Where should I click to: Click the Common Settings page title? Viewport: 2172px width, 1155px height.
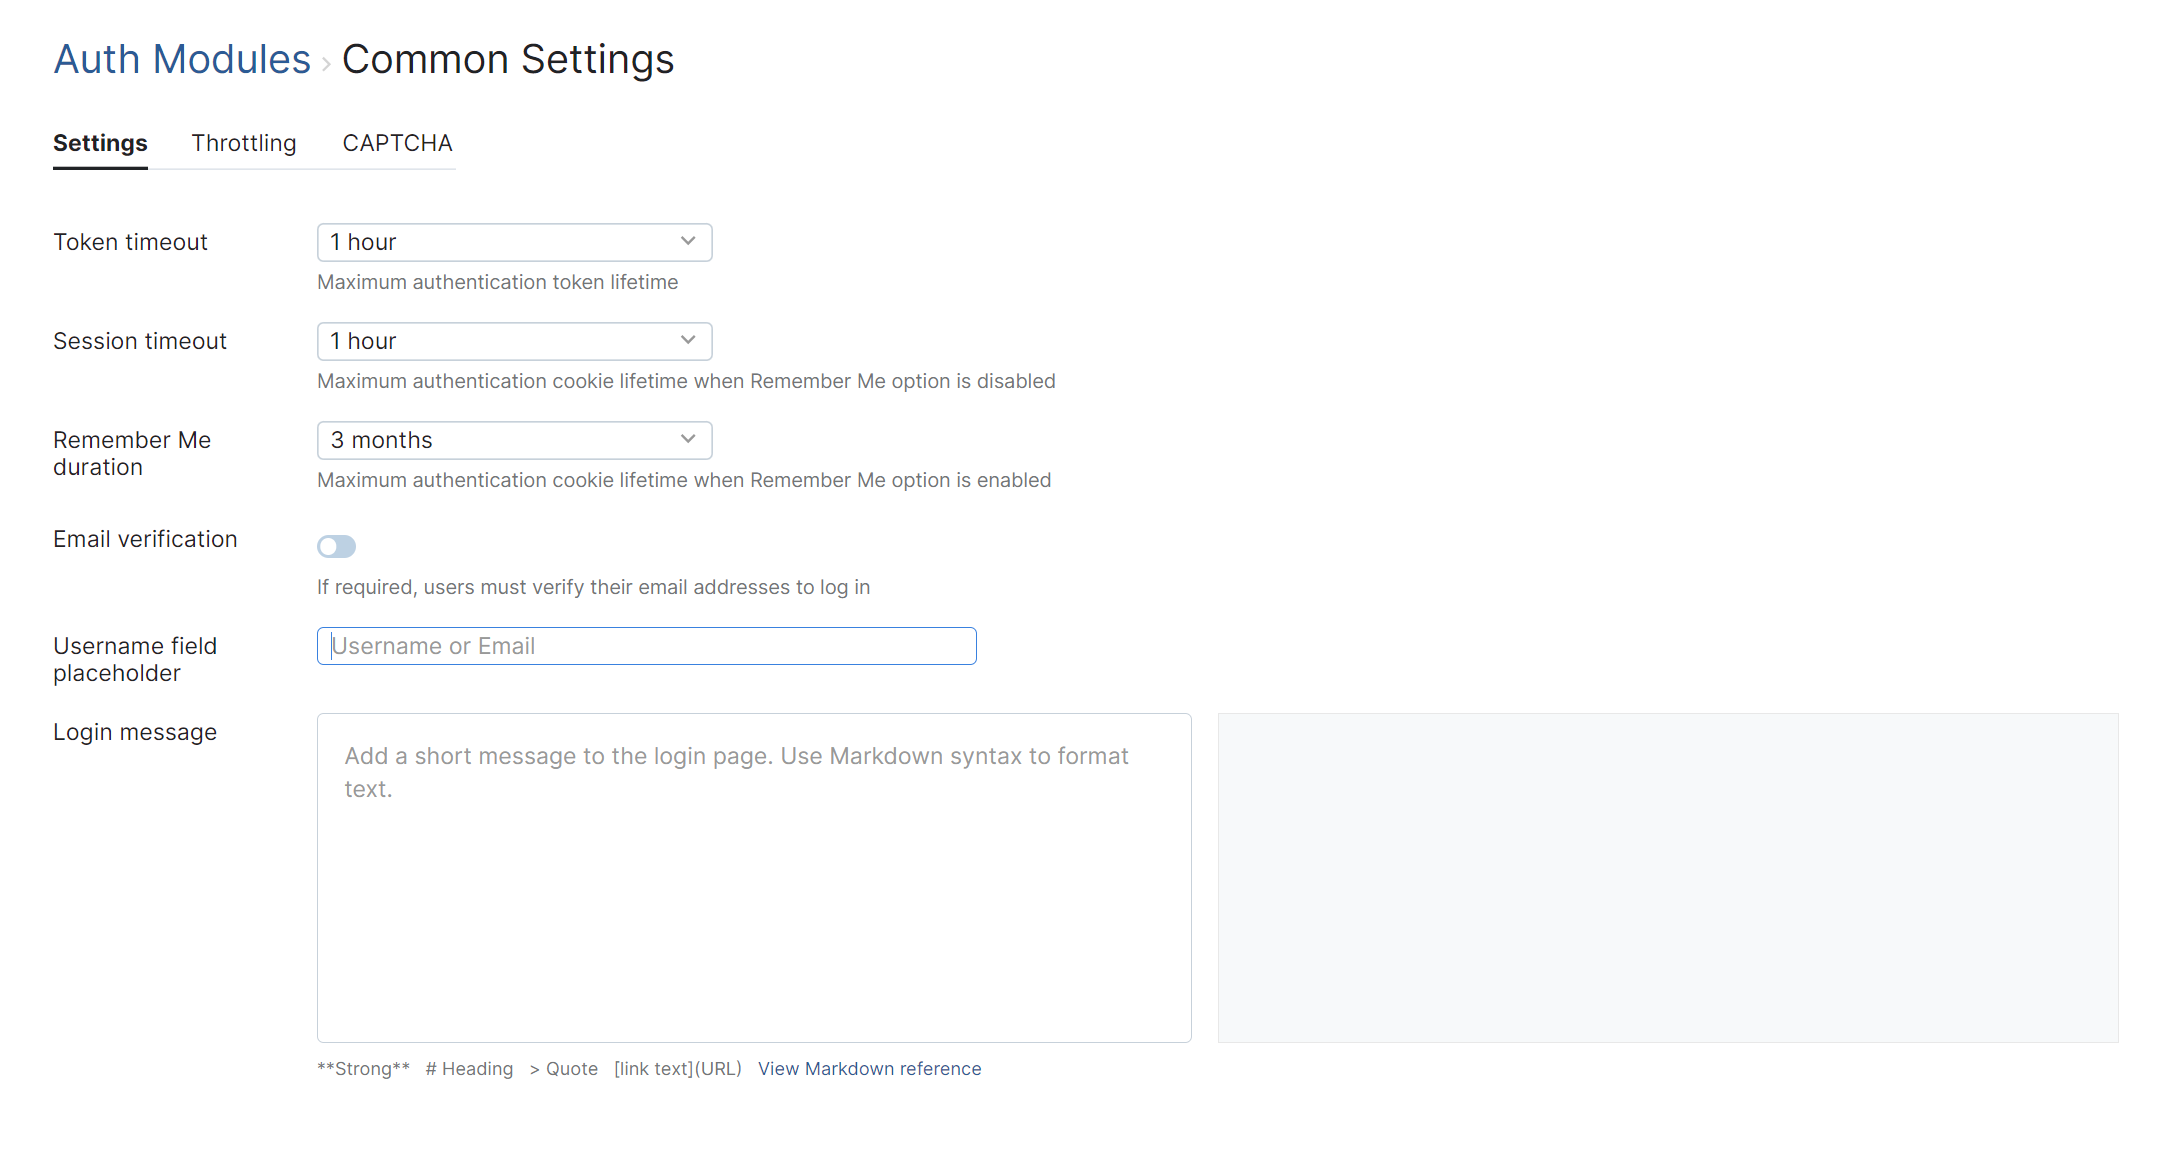(x=508, y=60)
